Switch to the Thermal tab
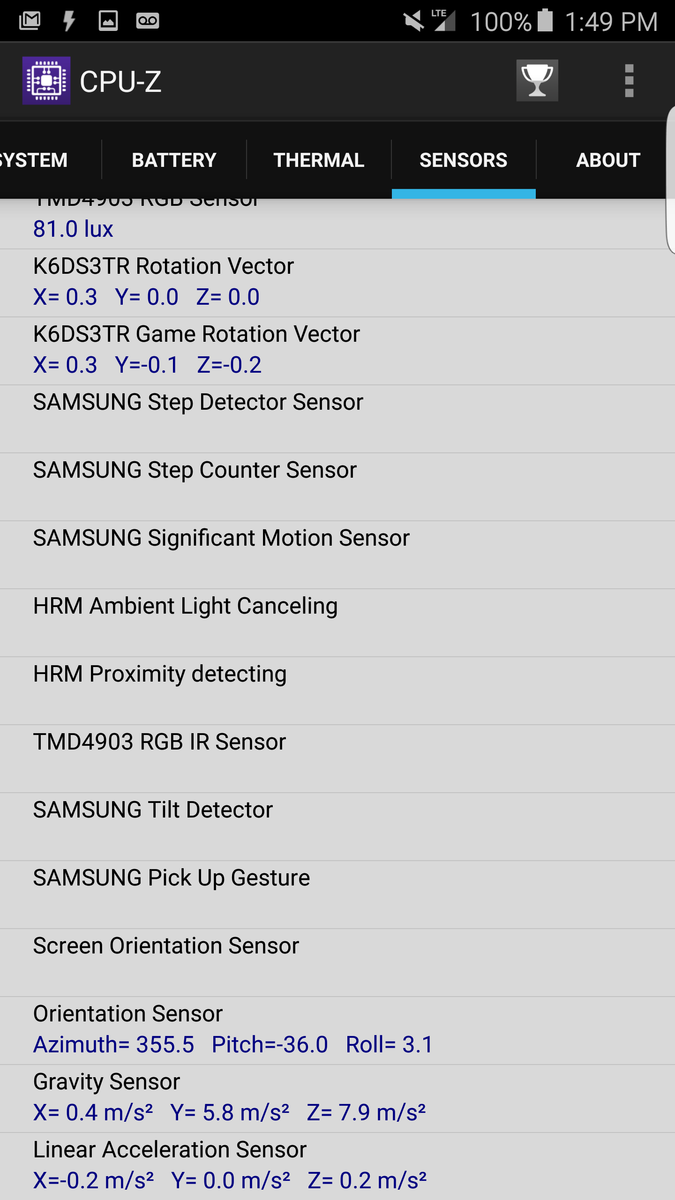The width and height of the screenshot is (675, 1200). (319, 160)
